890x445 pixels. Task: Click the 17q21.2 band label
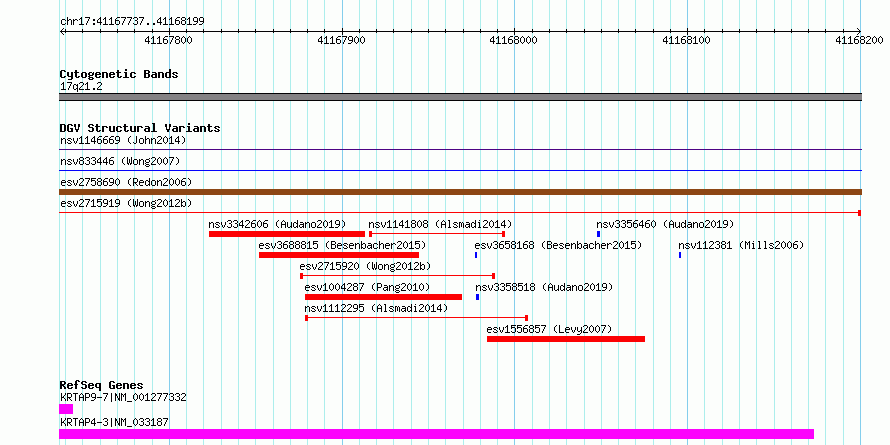pyautogui.click(x=81, y=87)
